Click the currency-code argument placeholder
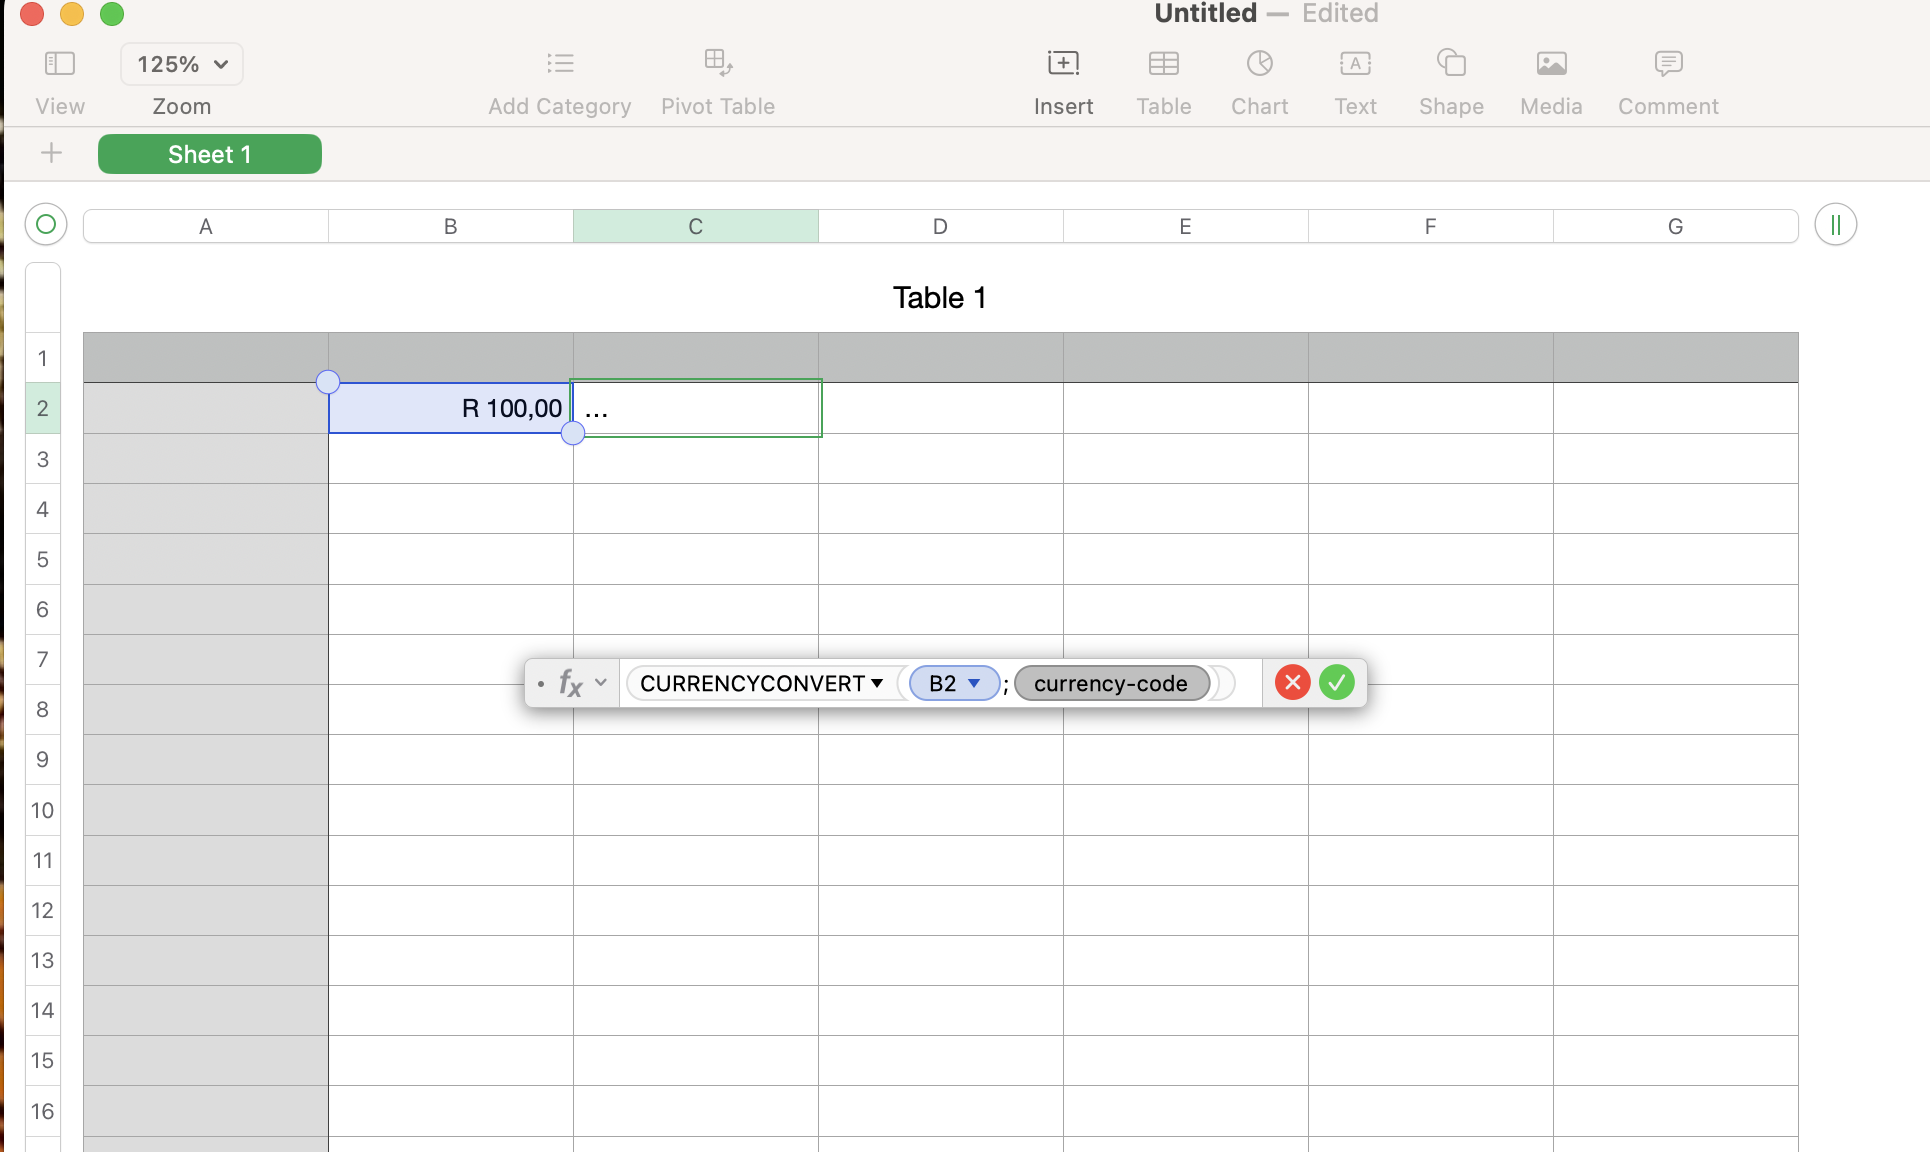This screenshot has width=1930, height=1152. click(x=1111, y=683)
